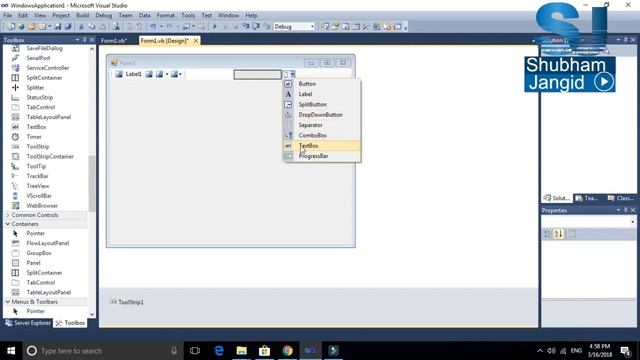This screenshot has height=360, width=640.
Task: Select Label in the ToolStrip item dropdown
Action: [x=321, y=94]
